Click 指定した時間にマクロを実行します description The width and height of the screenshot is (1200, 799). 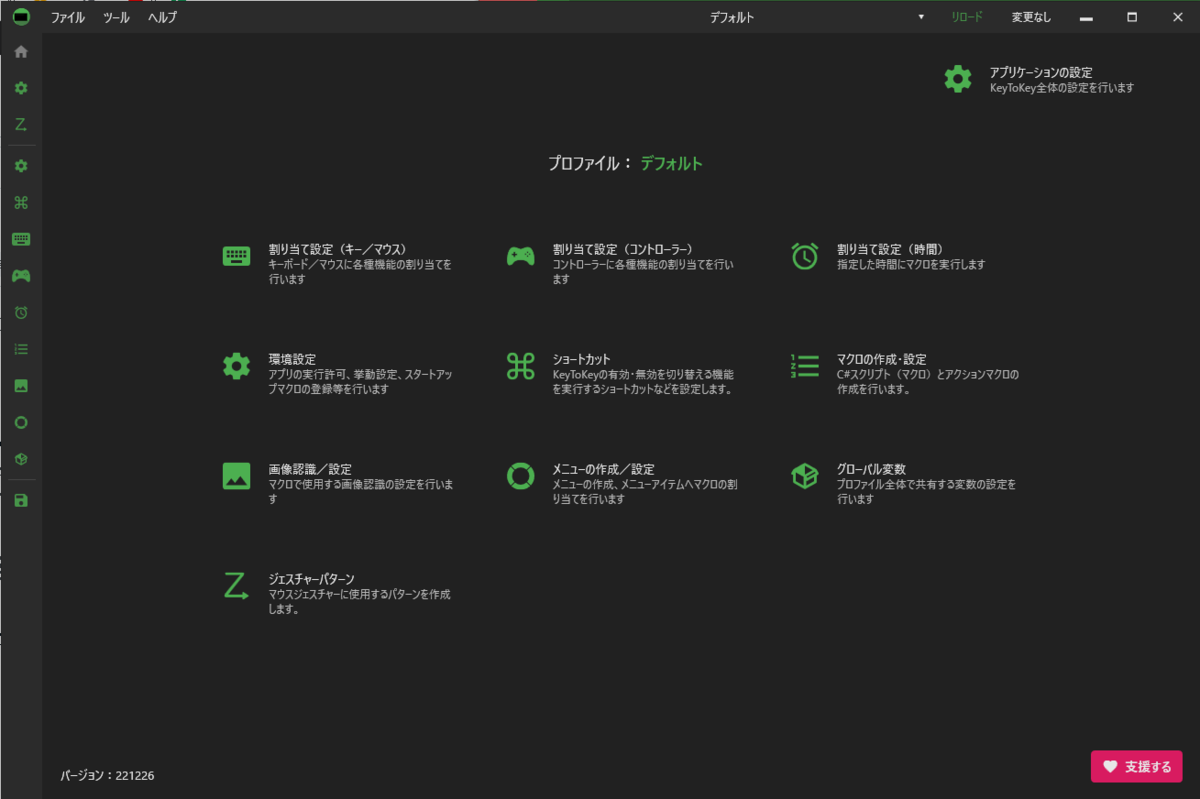[x=911, y=265]
